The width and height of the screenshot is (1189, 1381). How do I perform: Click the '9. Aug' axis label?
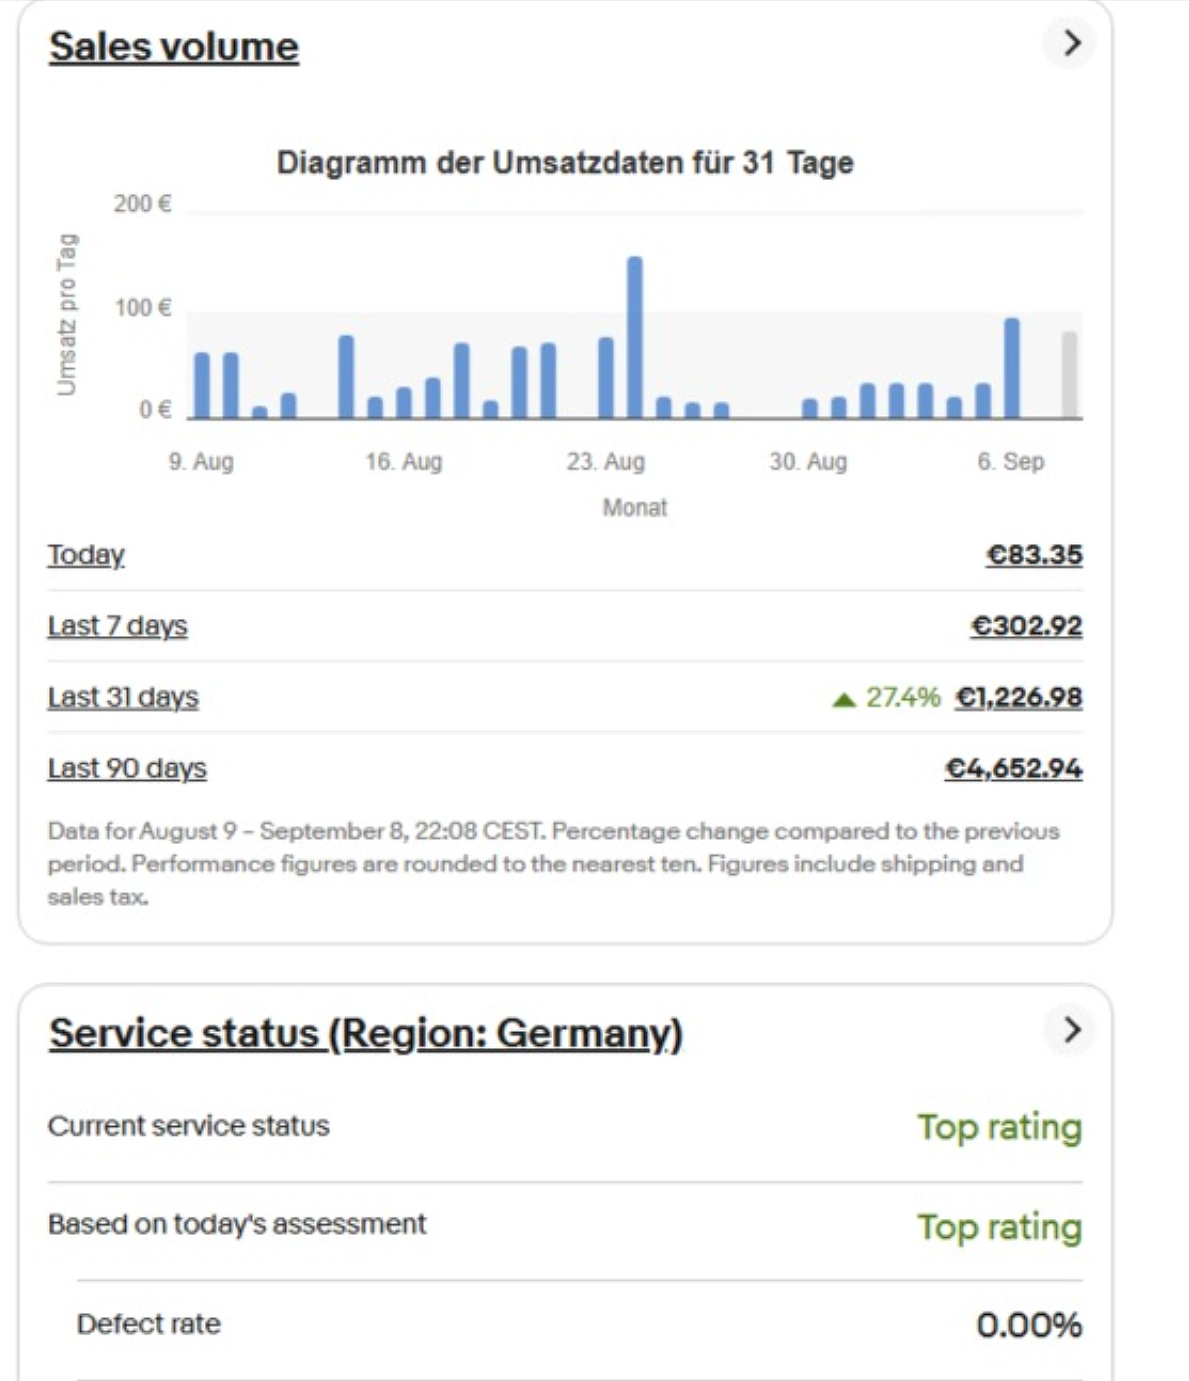tap(200, 461)
